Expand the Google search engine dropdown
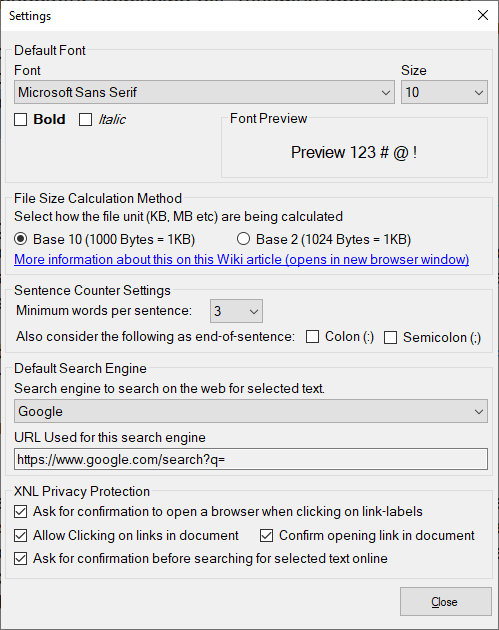Image resolution: width=499 pixels, height=630 pixels. point(251,411)
